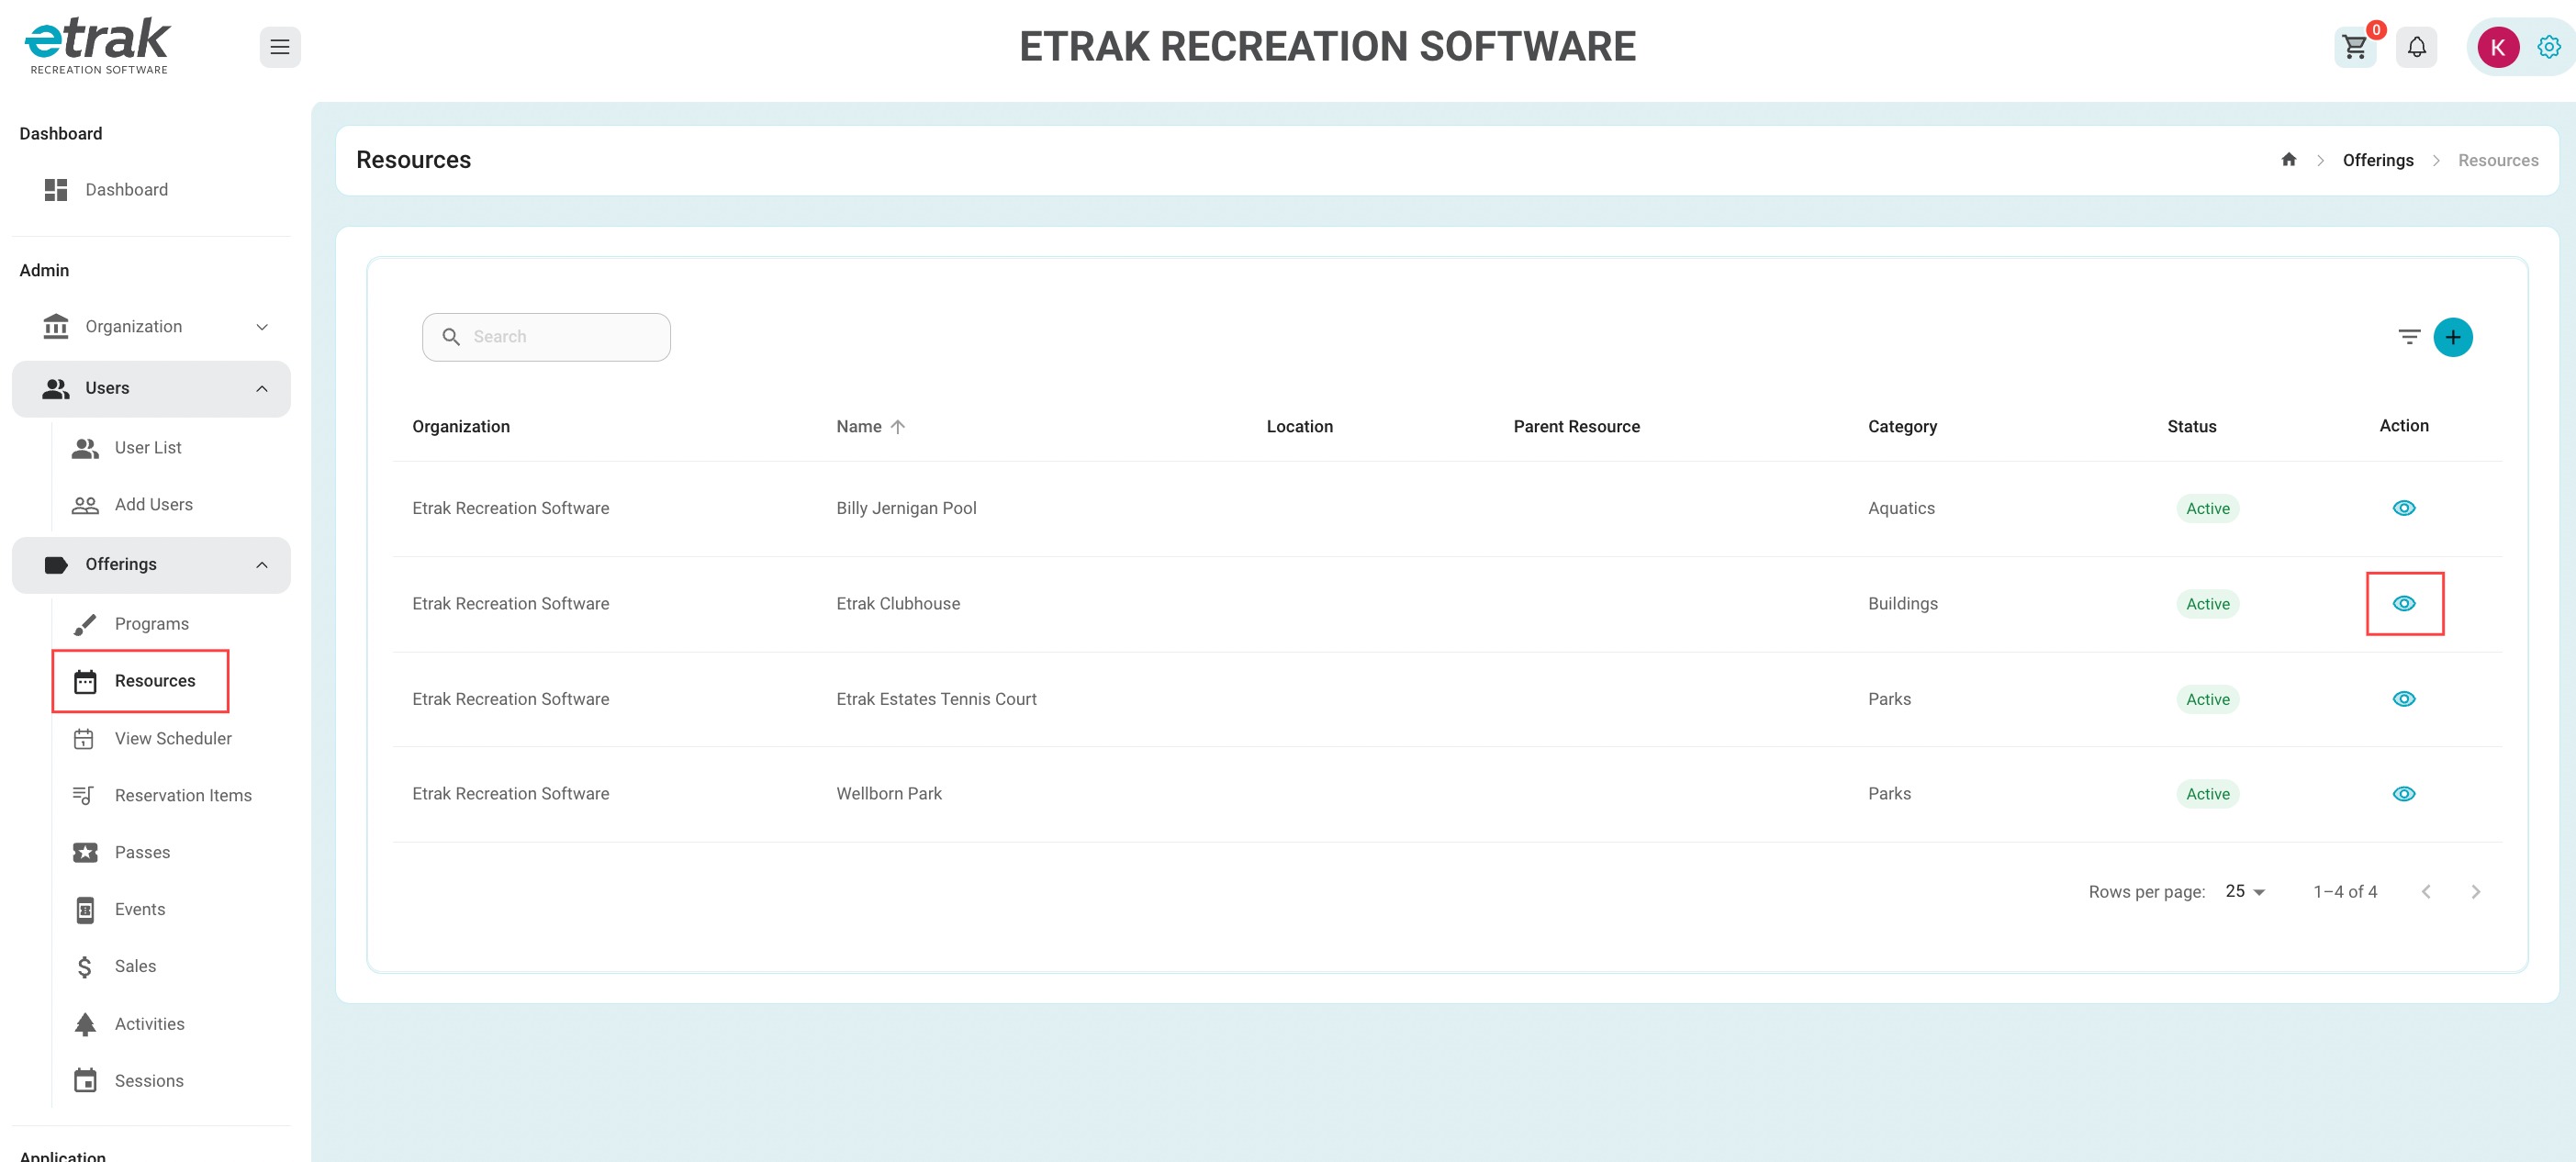Click the Reservation Items list icon
The image size is (2576, 1162).
(84, 796)
